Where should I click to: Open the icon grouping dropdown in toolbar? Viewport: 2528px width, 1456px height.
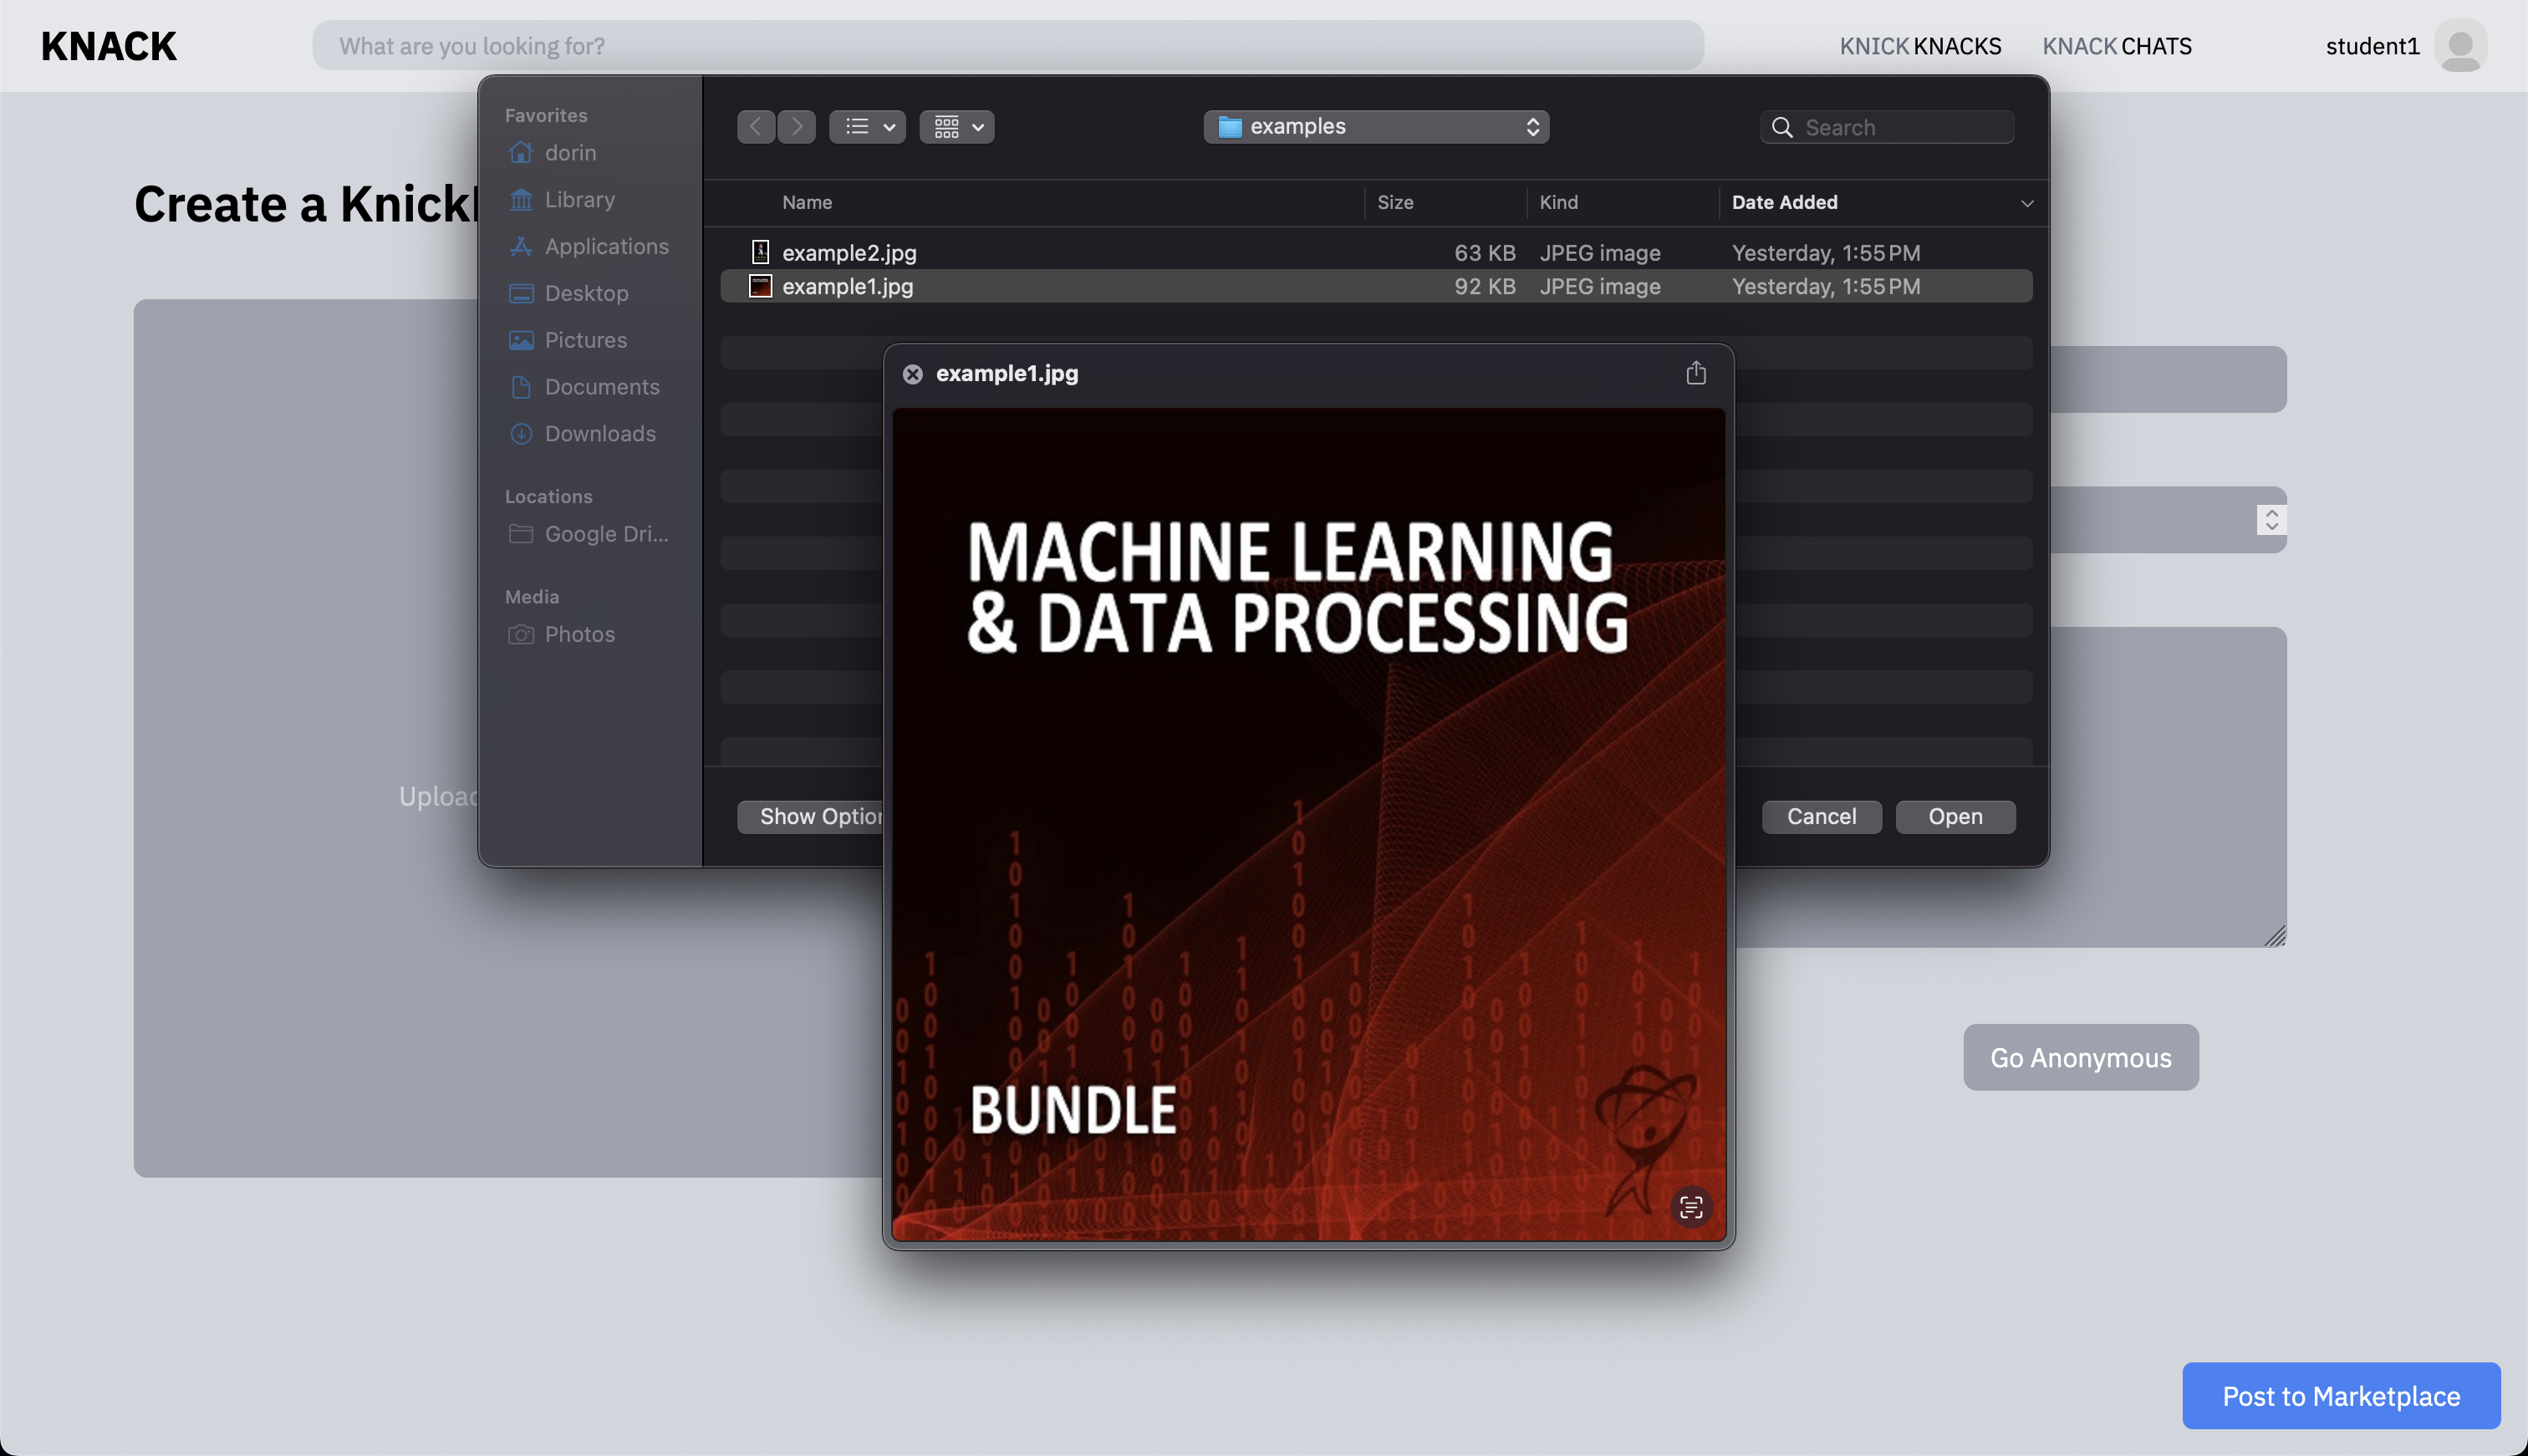[957, 127]
